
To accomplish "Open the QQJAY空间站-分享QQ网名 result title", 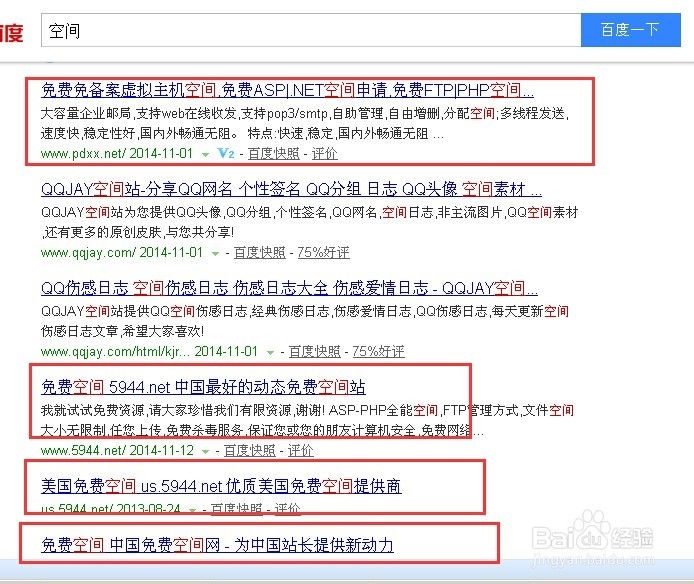I will coord(291,189).
